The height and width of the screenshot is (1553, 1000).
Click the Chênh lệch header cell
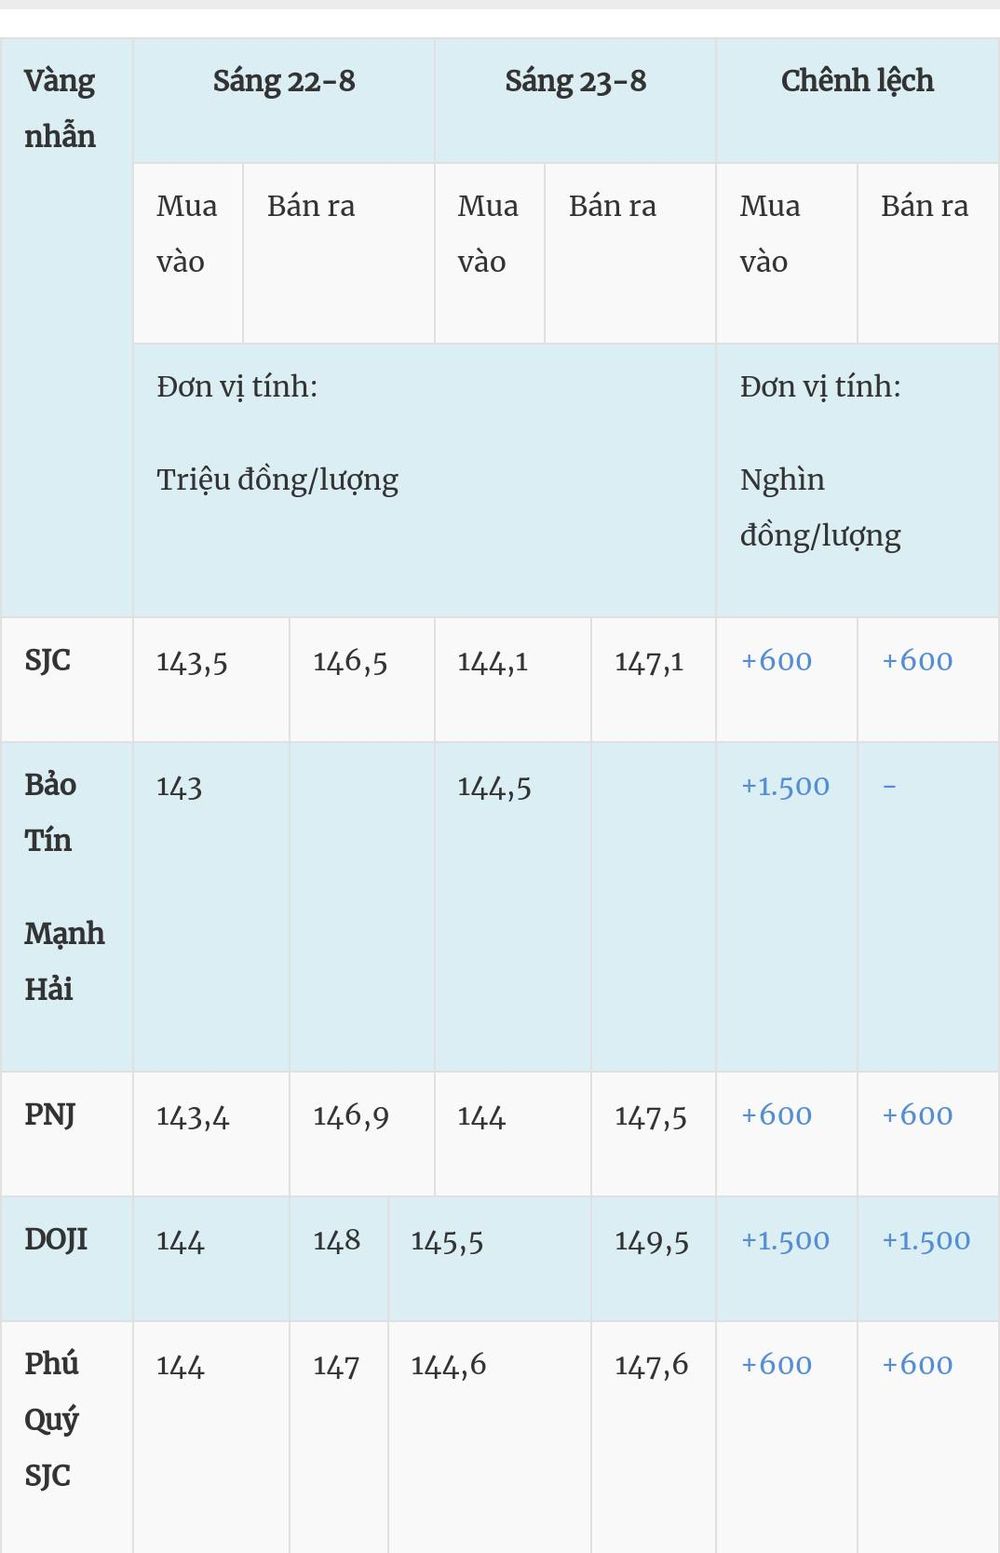tap(857, 101)
